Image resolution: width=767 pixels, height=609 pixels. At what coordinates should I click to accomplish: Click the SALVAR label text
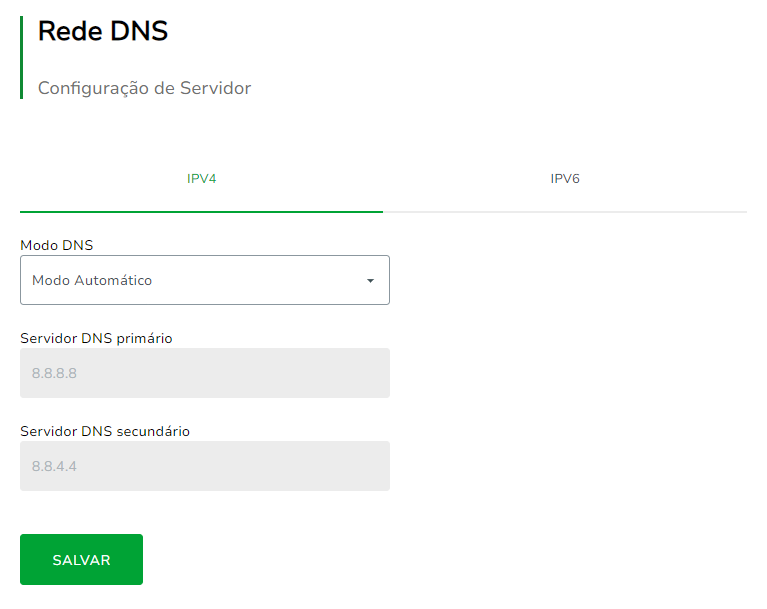[x=81, y=560]
